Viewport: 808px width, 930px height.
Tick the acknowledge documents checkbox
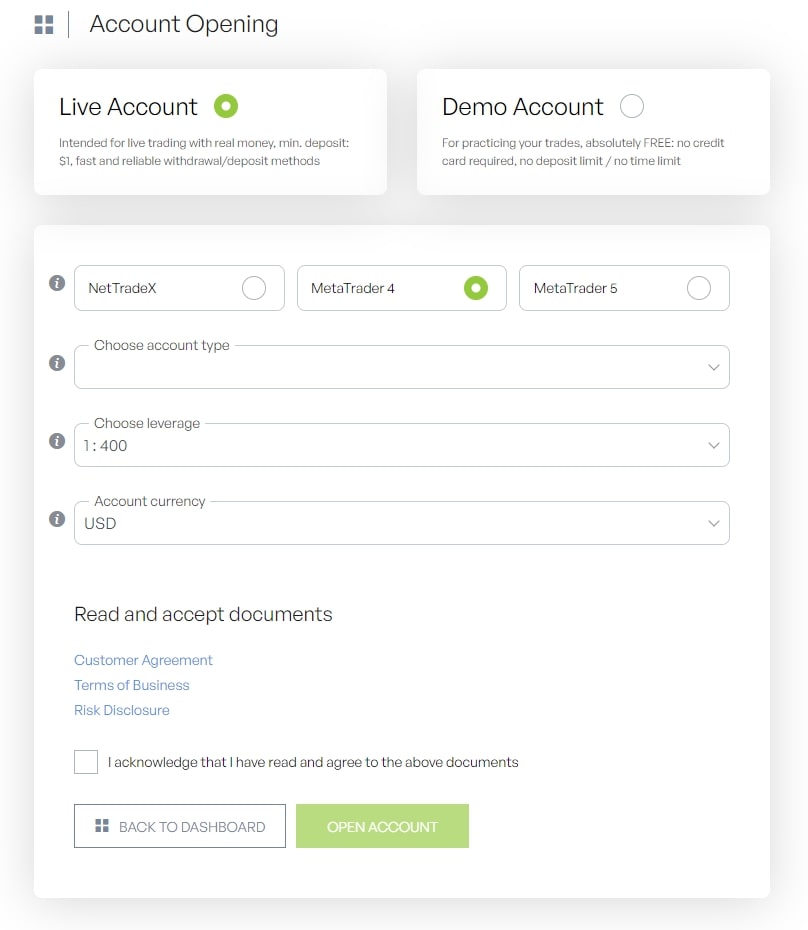86,762
